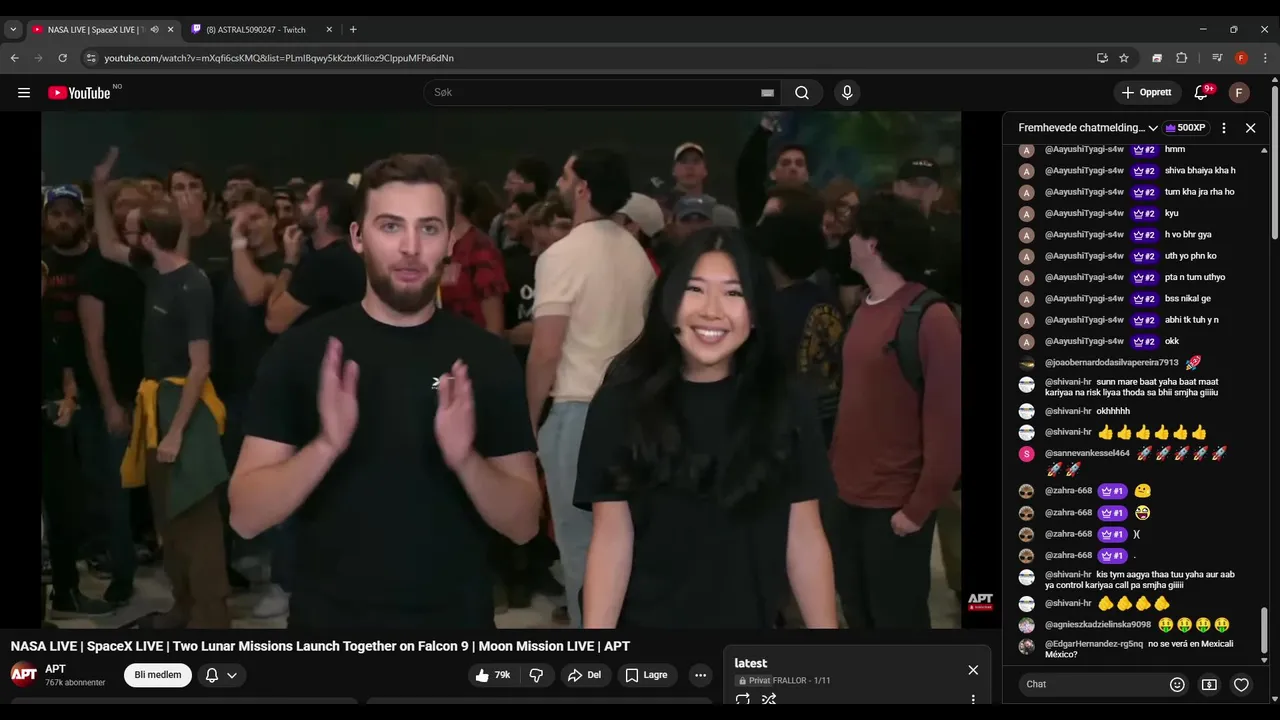
Task: Open a new browser tab
Action: [353, 30]
